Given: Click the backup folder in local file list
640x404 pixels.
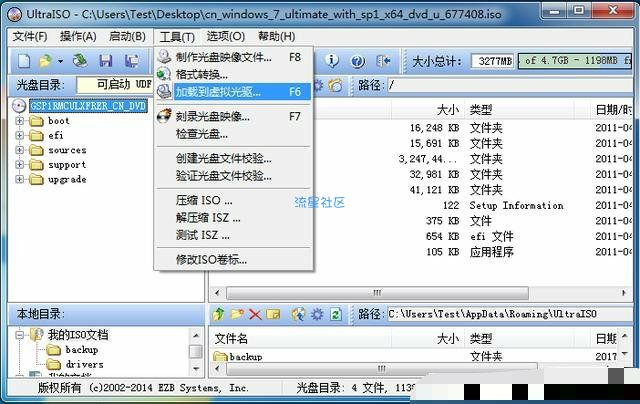Looking at the screenshot, I should (245, 357).
